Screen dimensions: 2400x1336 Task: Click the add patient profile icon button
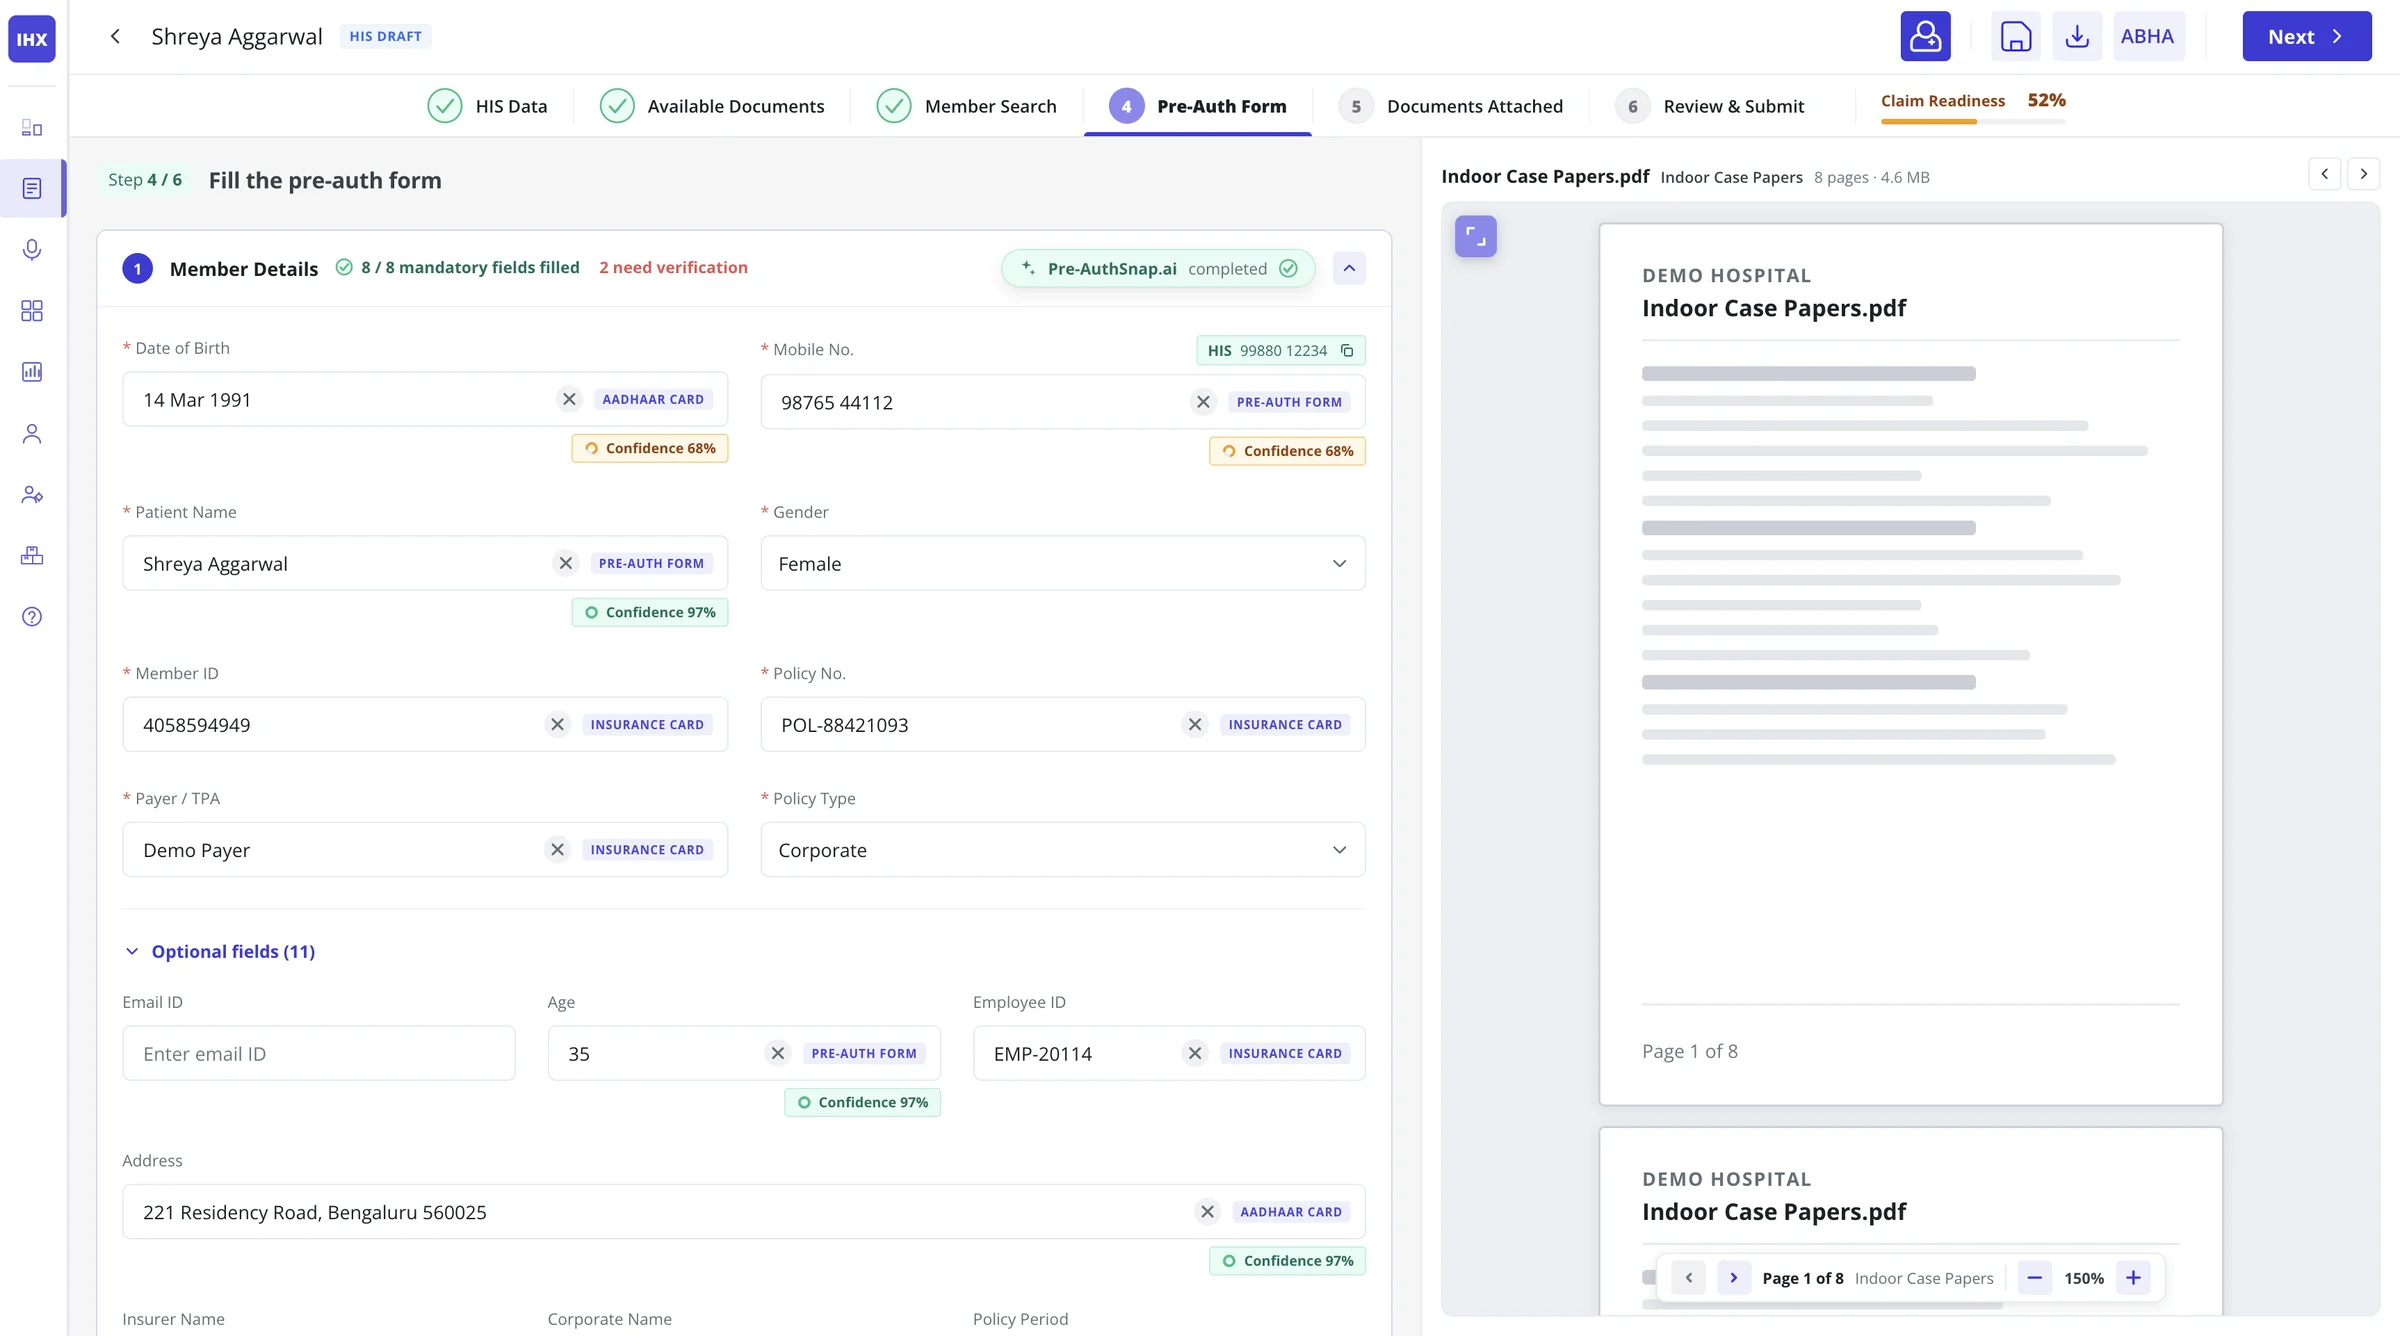pyautogui.click(x=1925, y=36)
